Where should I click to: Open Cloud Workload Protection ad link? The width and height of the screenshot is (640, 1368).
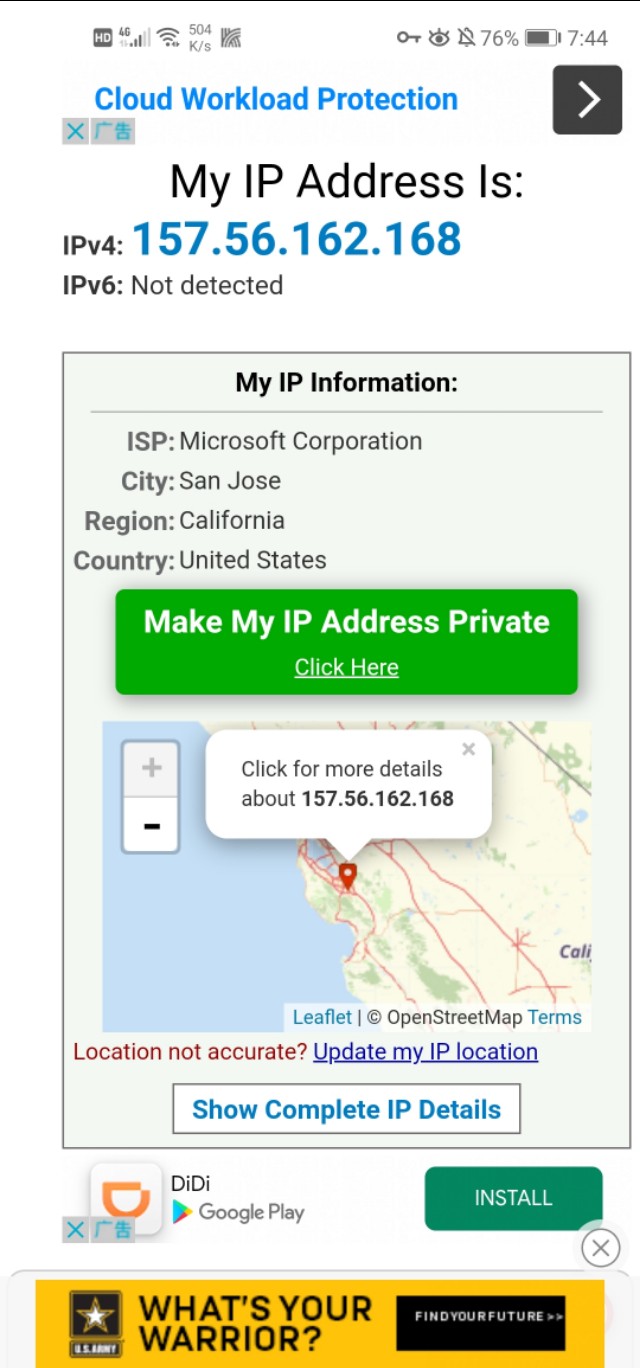click(276, 99)
